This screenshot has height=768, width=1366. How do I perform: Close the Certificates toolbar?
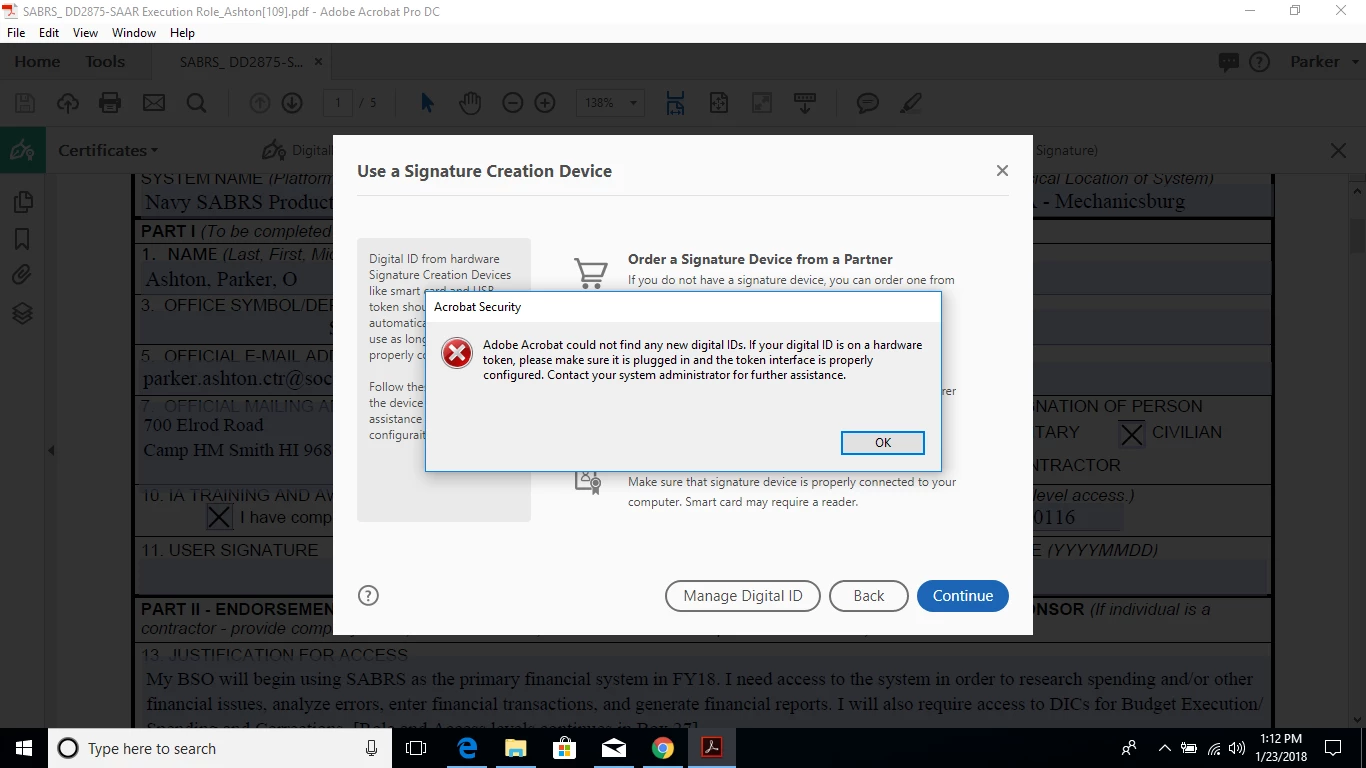coord(1338,151)
